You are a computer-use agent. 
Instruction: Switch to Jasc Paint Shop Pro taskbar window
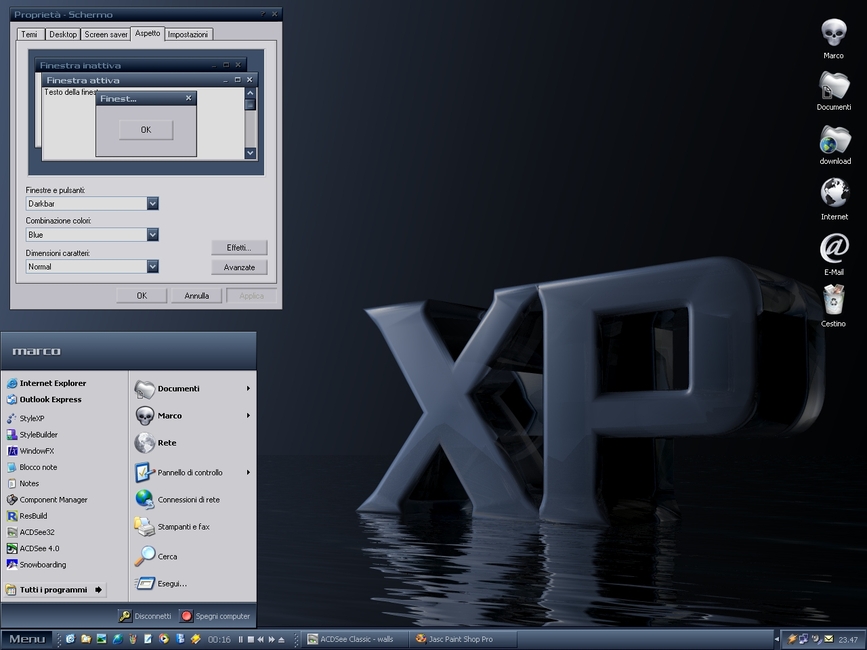click(463, 639)
